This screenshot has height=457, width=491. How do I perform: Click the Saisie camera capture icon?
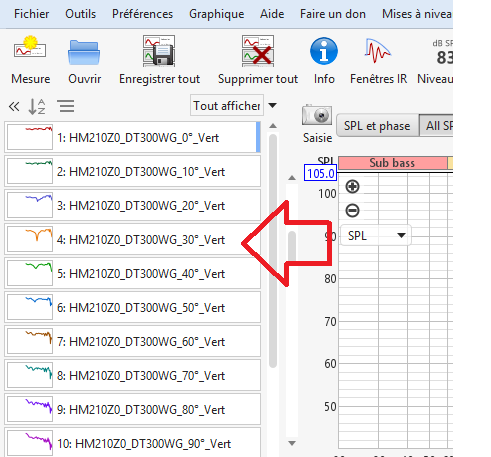coord(317,115)
